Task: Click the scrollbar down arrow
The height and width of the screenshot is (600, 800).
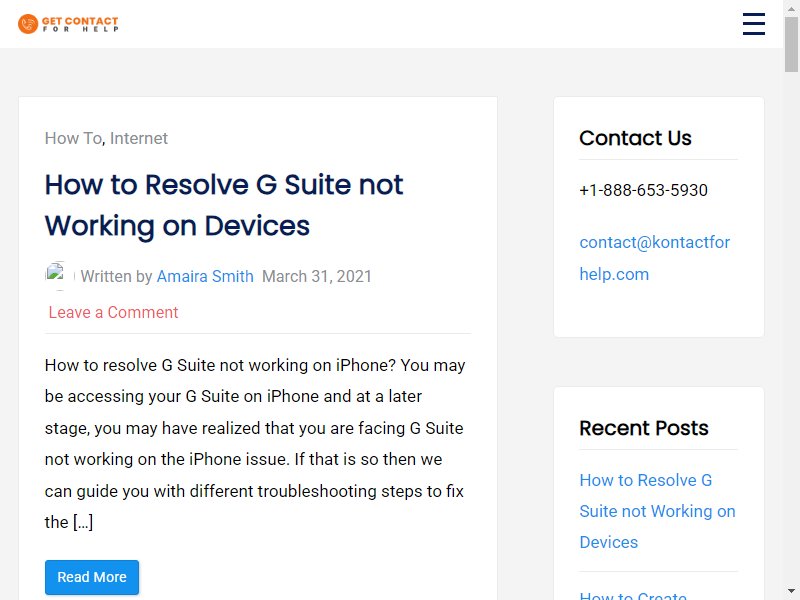Action: click(791, 592)
